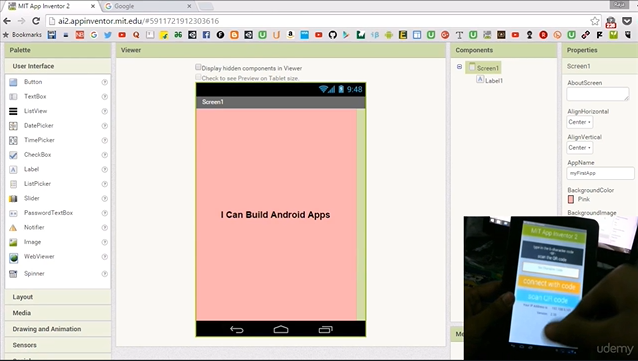This screenshot has width=638, height=361.
Task: Click phone preview back navigation icon
Action: pyautogui.click(x=236, y=329)
